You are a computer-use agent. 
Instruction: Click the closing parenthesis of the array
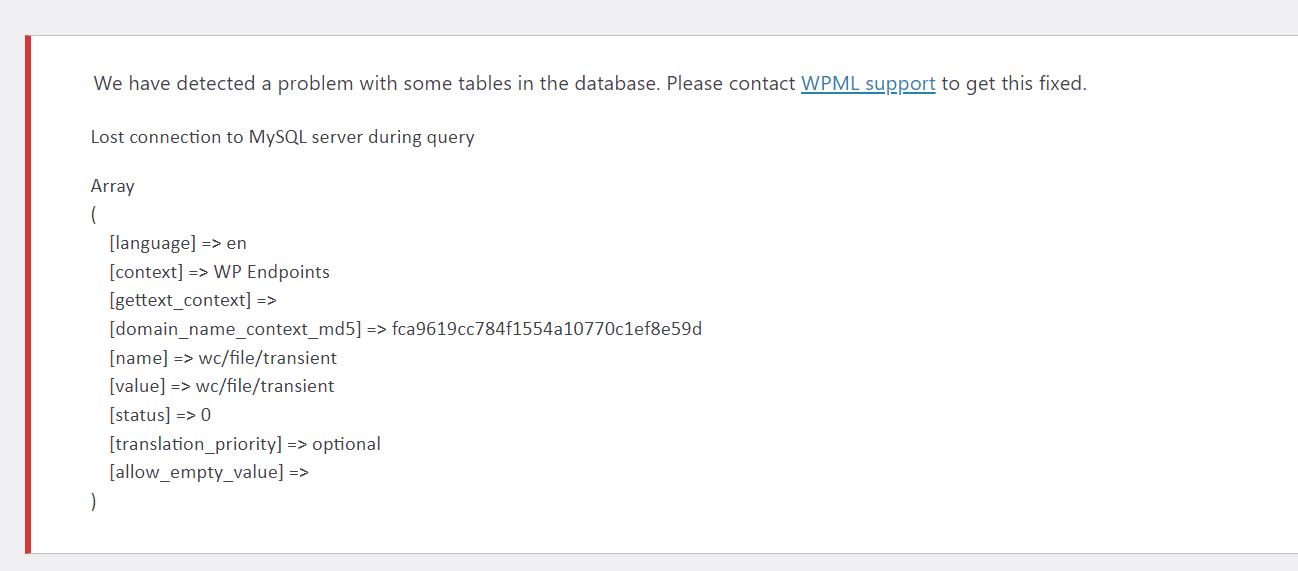pos(94,502)
